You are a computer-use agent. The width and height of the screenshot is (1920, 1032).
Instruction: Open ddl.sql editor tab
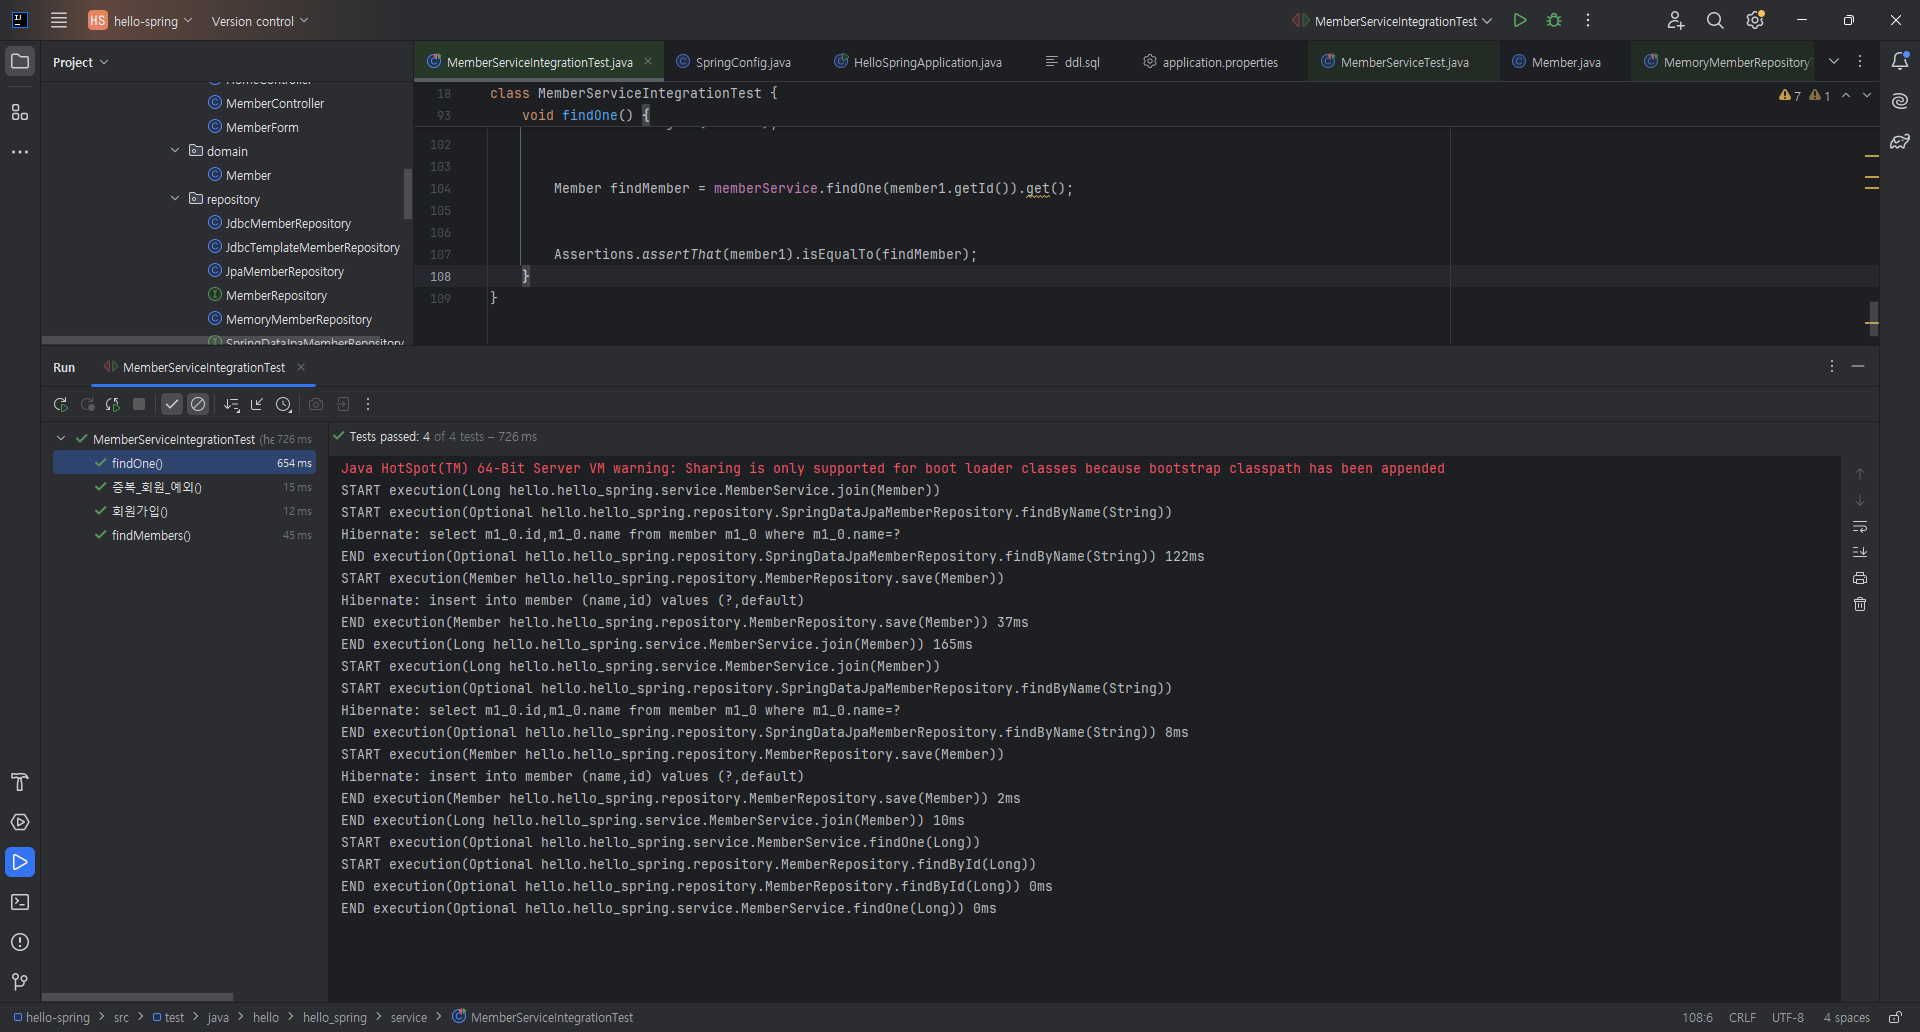coord(1072,62)
